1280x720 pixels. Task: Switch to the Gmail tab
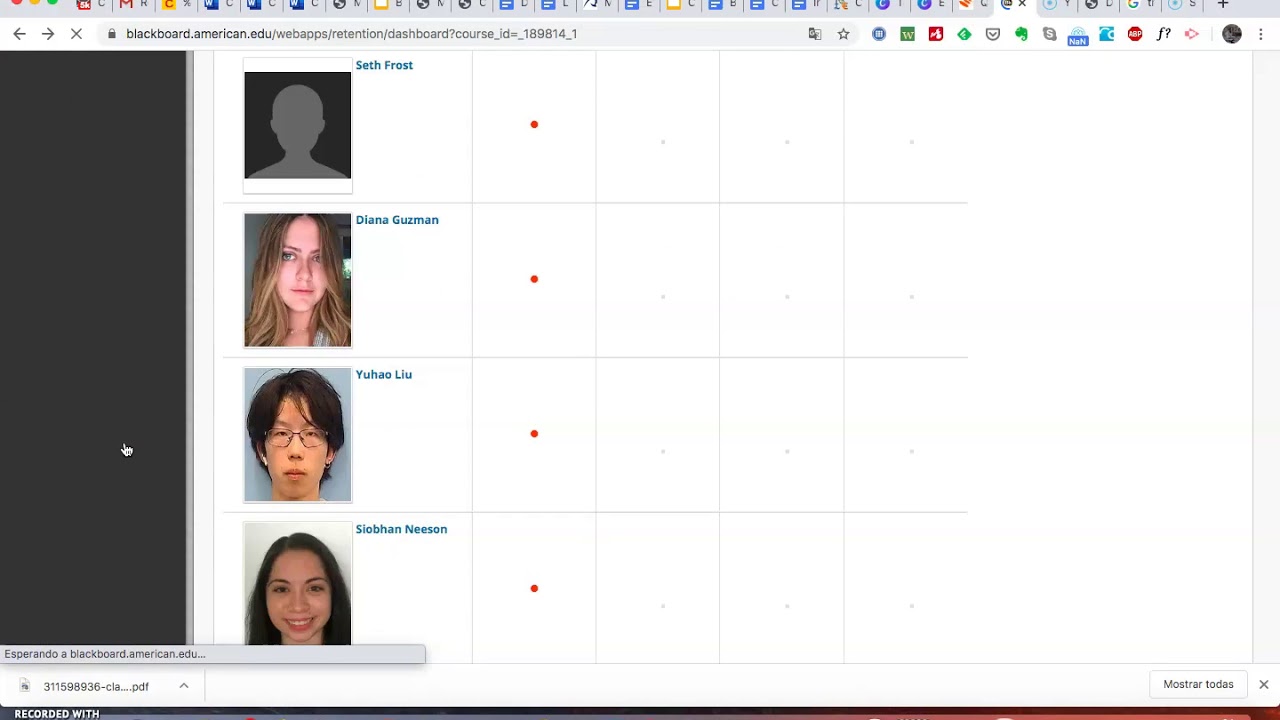pos(132,5)
